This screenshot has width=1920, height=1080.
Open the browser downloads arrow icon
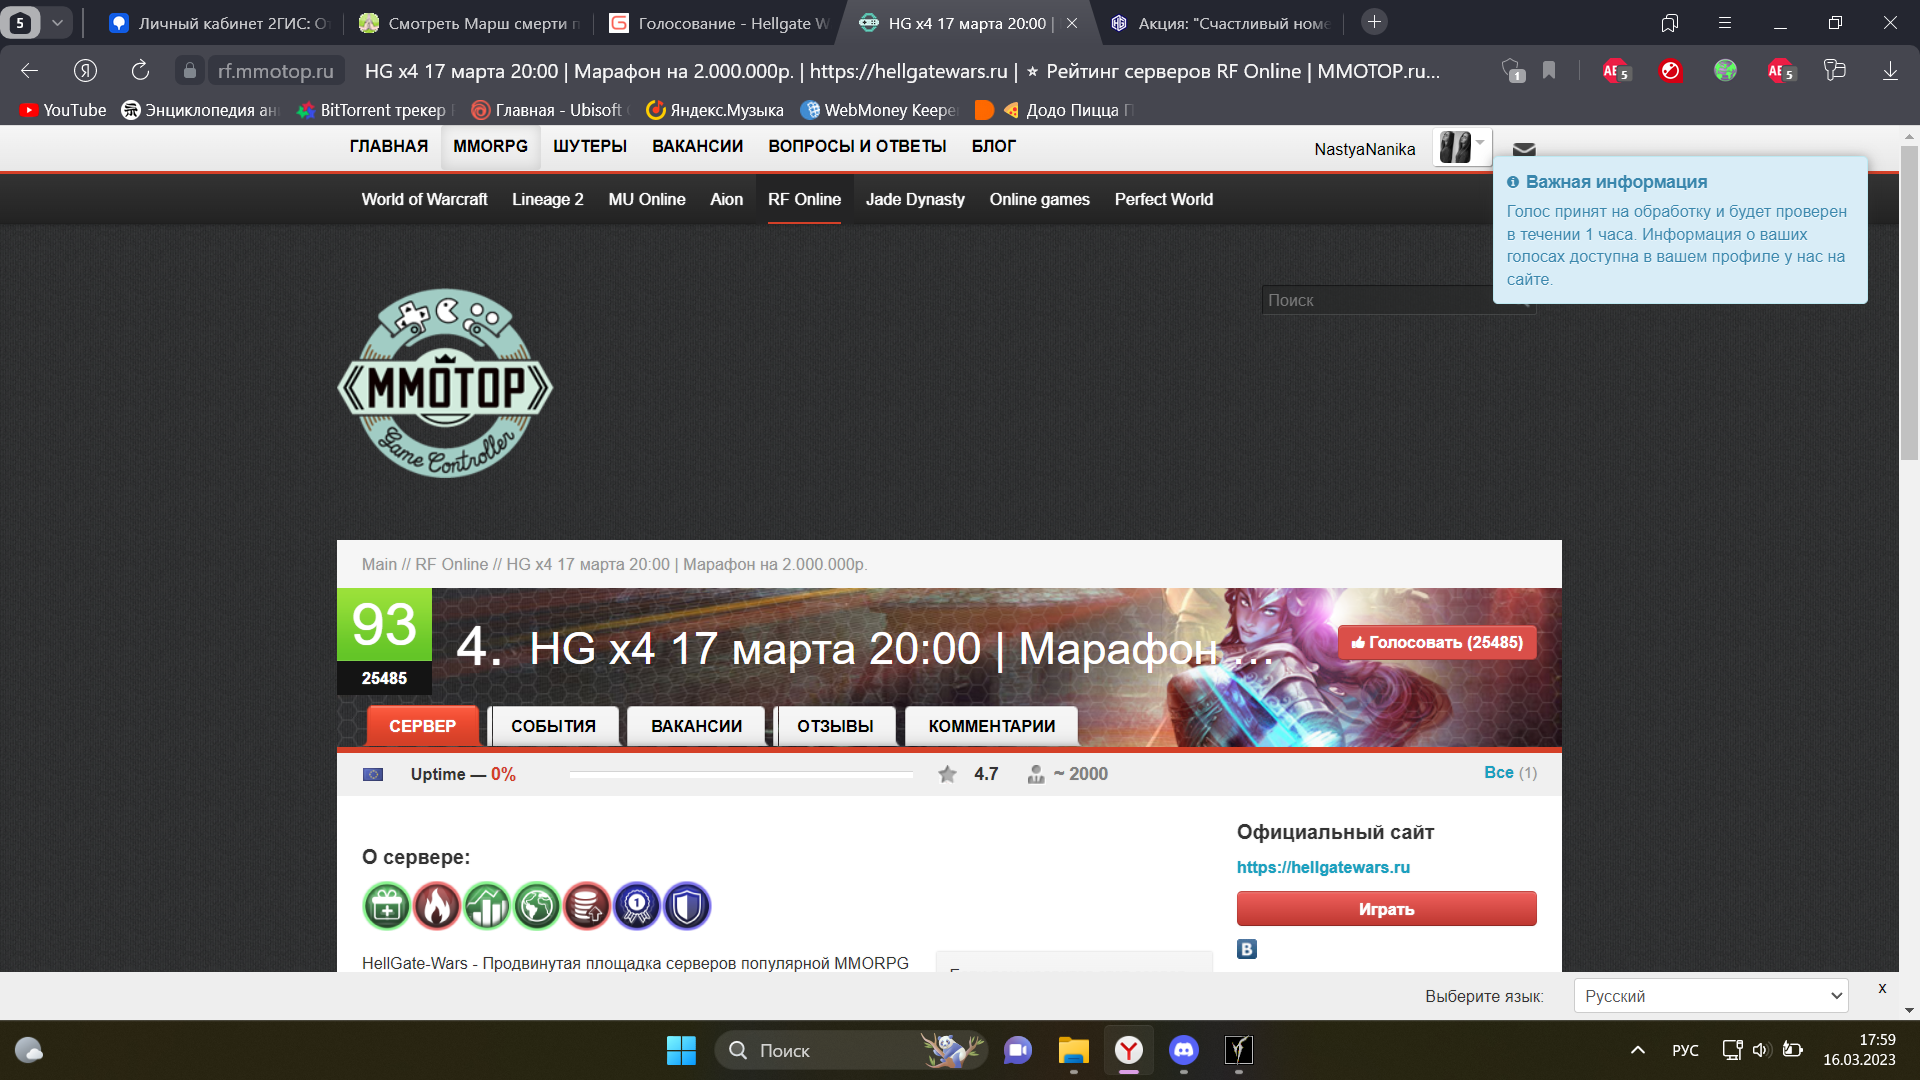tap(1890, 71)
